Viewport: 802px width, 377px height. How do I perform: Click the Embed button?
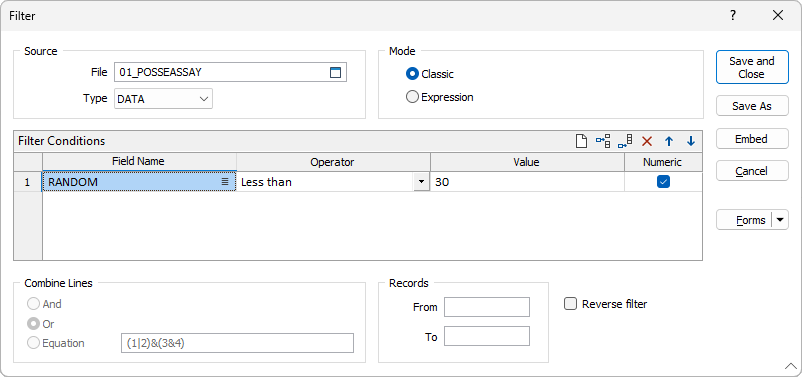click(x=752, y=139)
